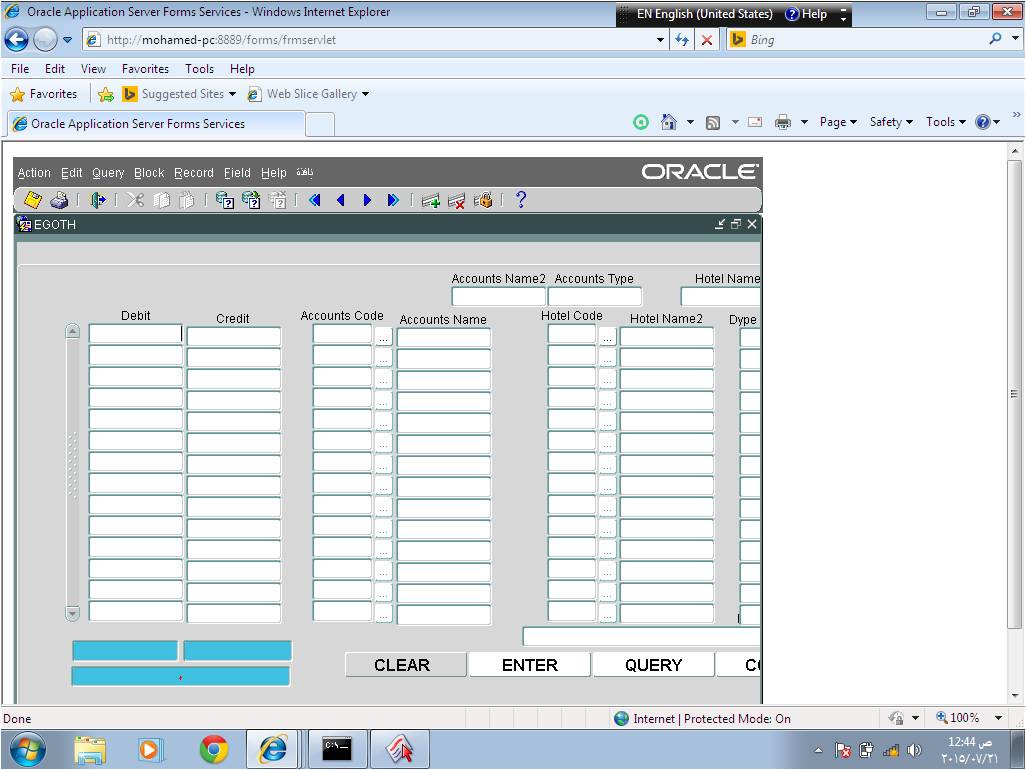Open the Record menu in Oracle Forms

click(x=193, y=173)
